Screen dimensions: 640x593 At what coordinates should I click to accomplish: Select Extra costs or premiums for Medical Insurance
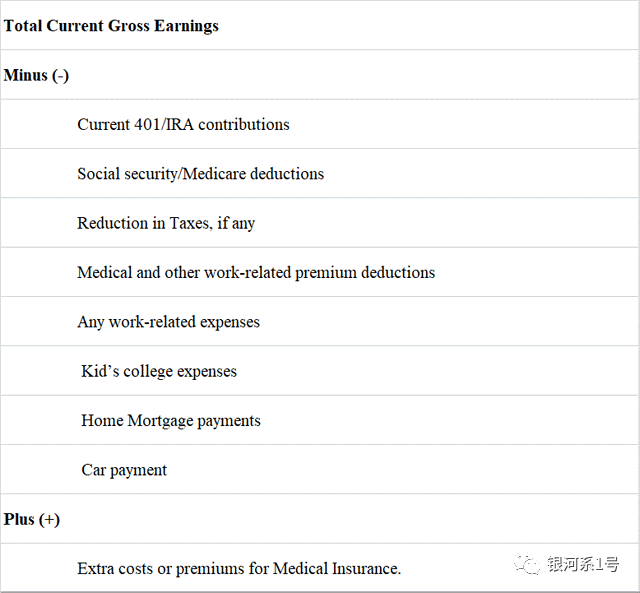pos(239,569)
